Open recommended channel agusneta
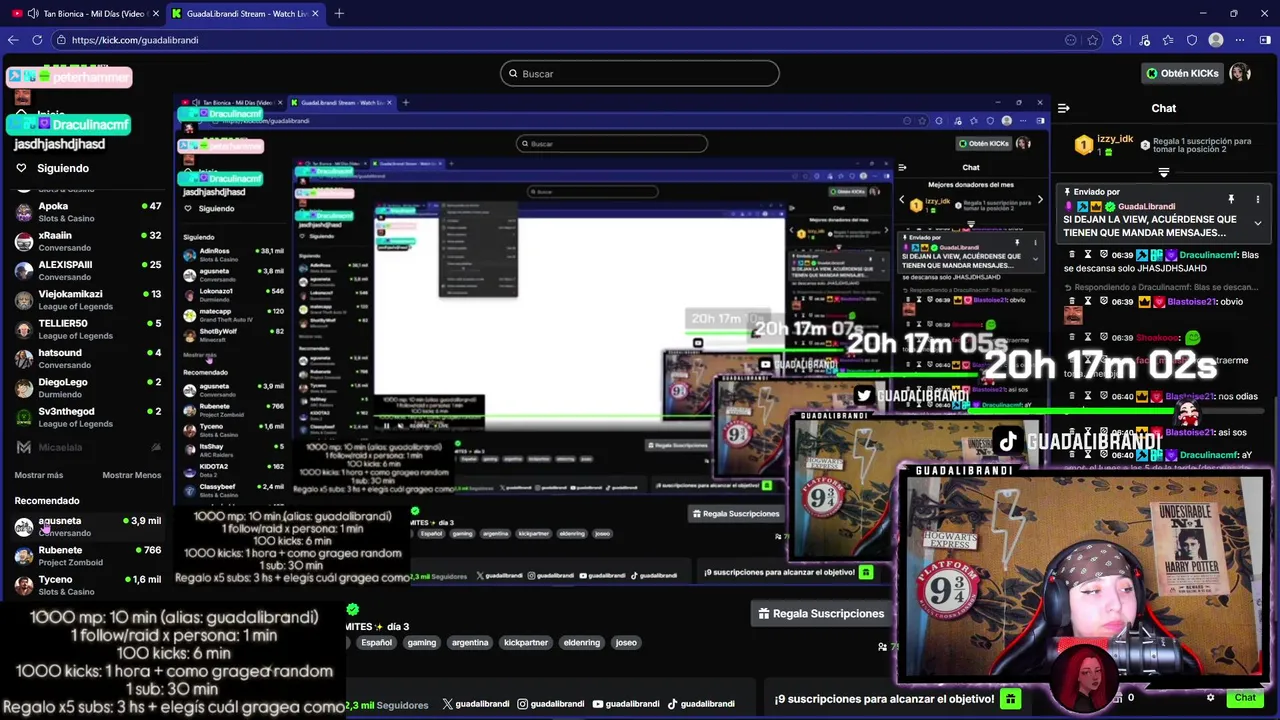The width and height of the screenshot is (1280, 720). (x=88, y=526)
